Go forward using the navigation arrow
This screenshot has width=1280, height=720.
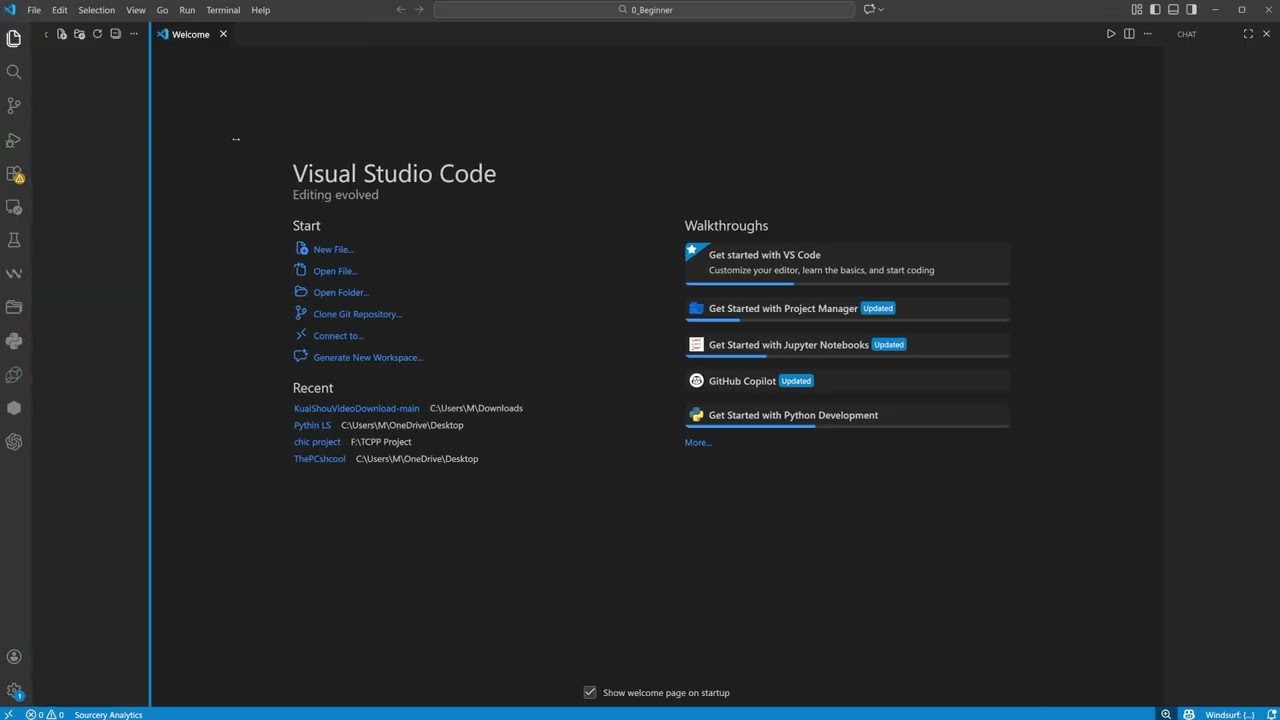click(x=419, y=10)
